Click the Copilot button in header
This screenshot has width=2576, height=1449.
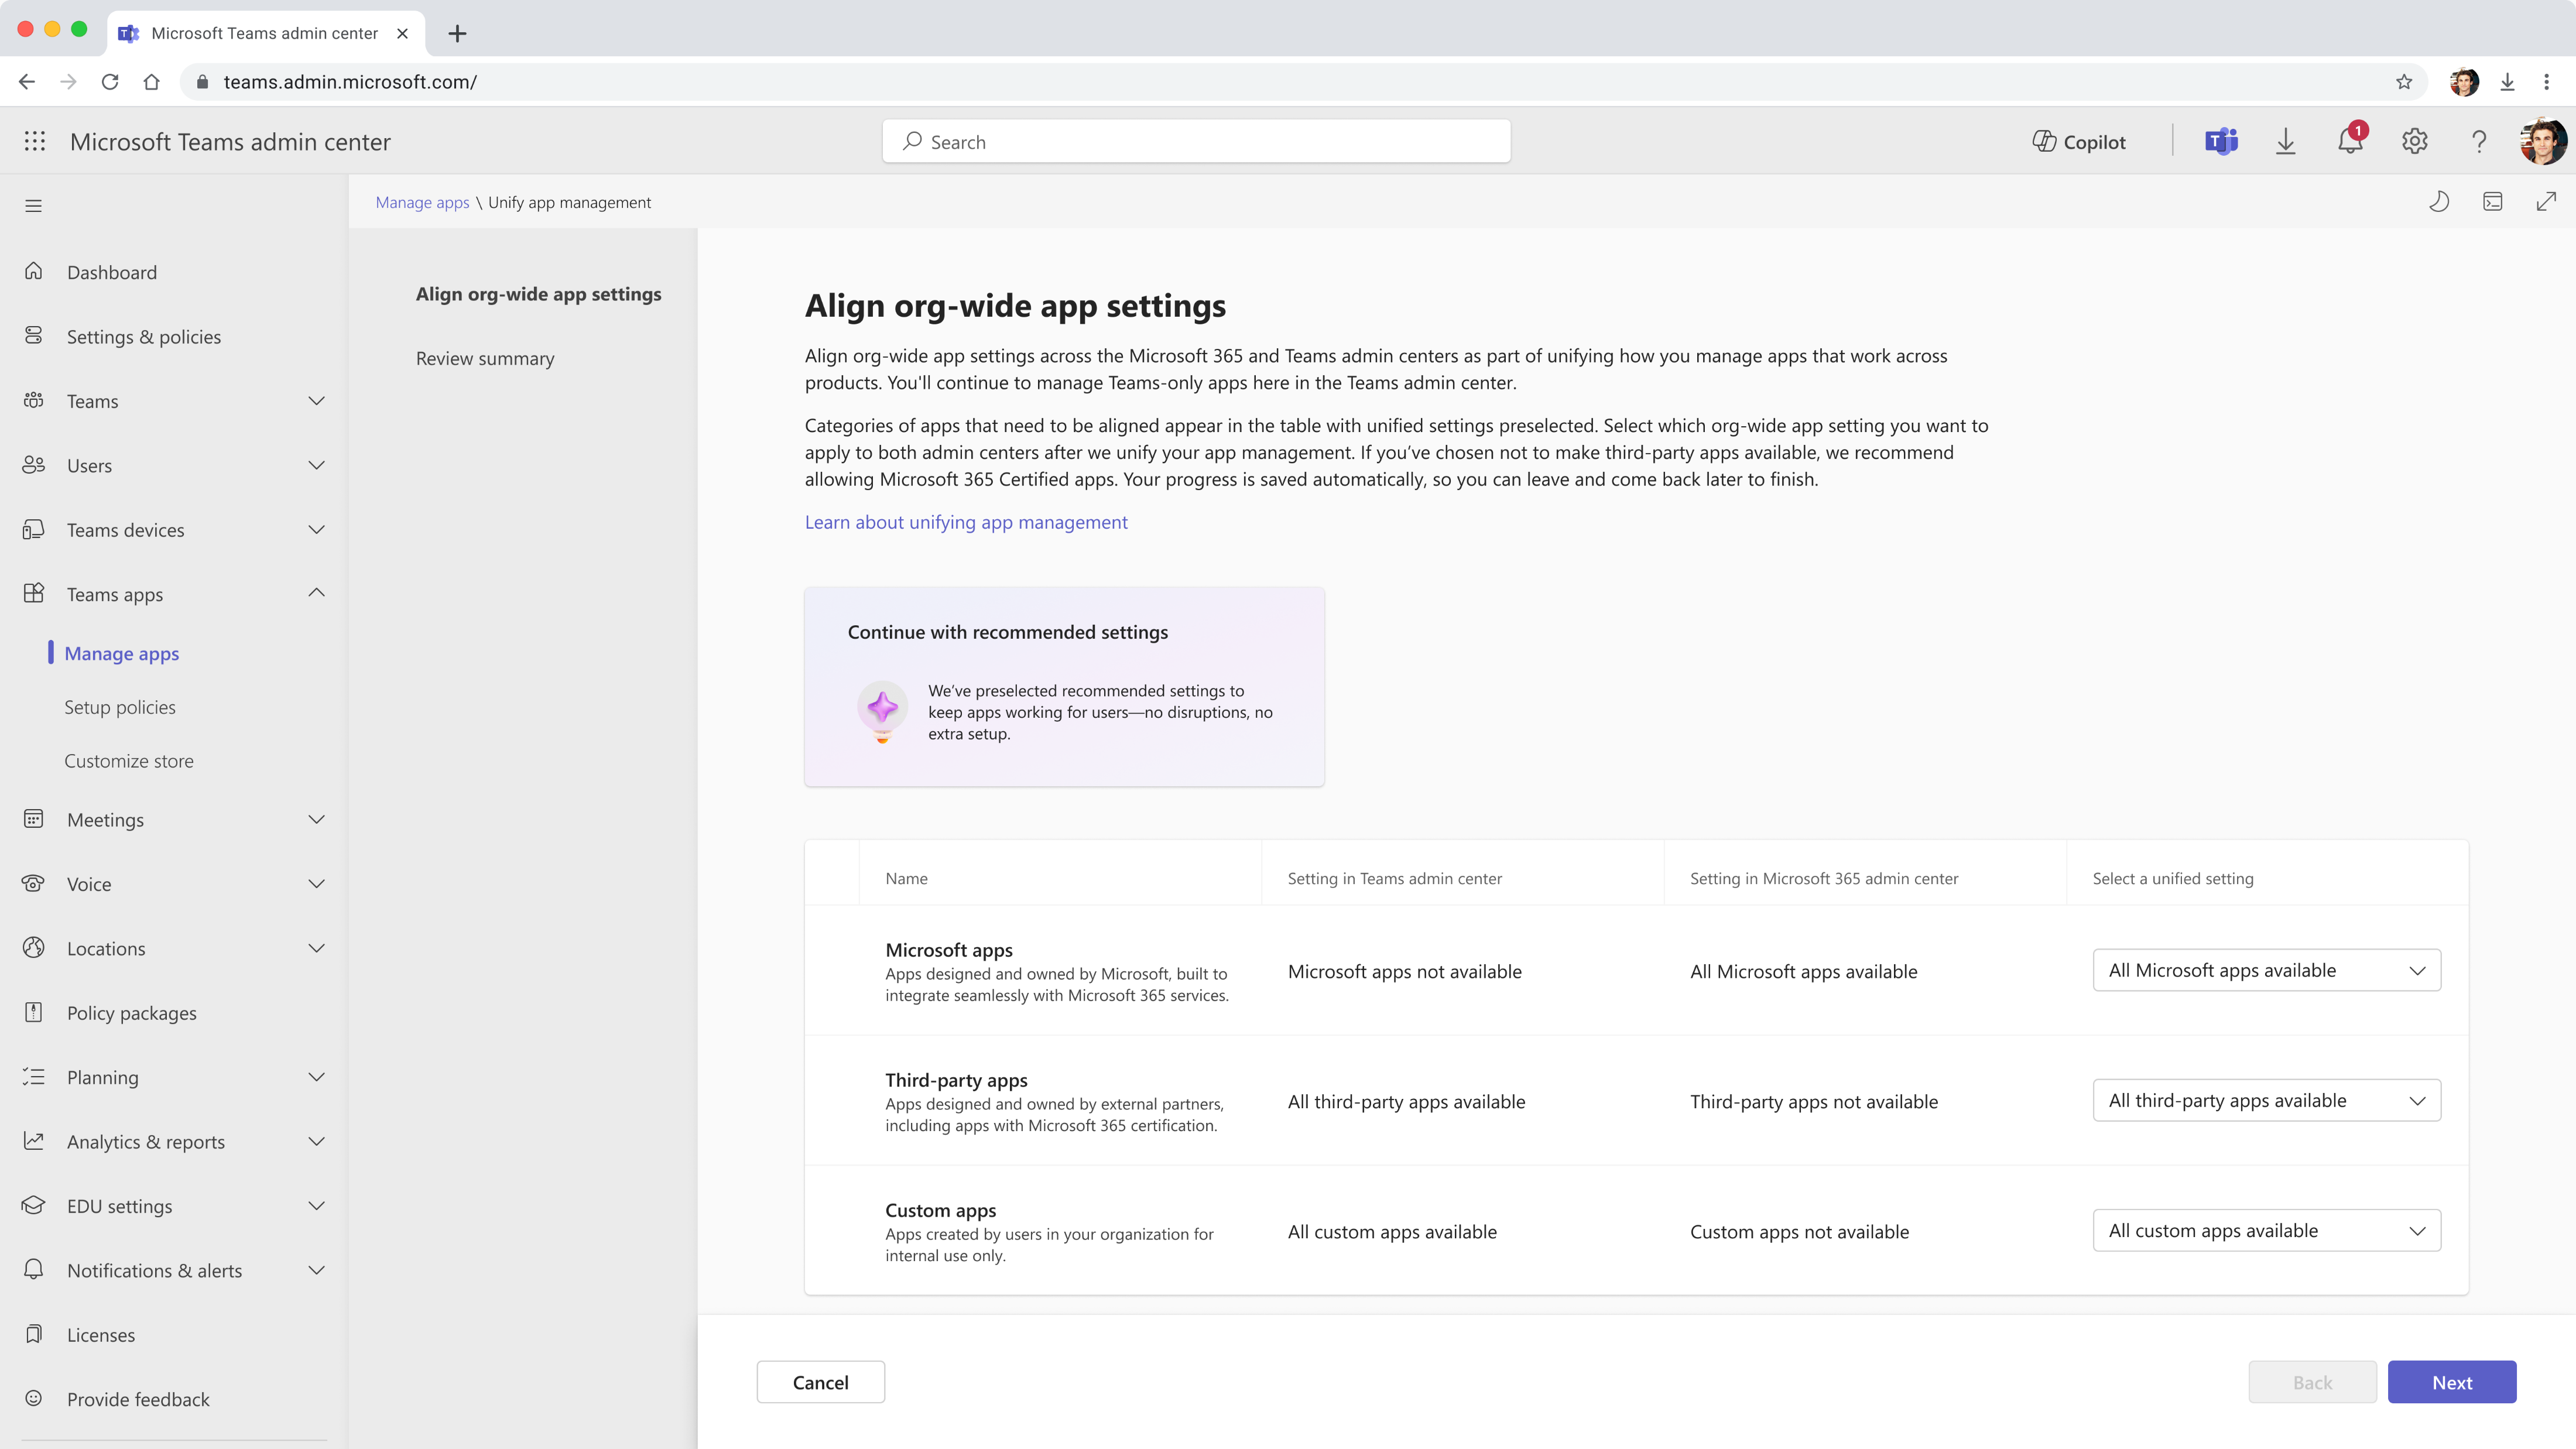[x=2079, y=142]
